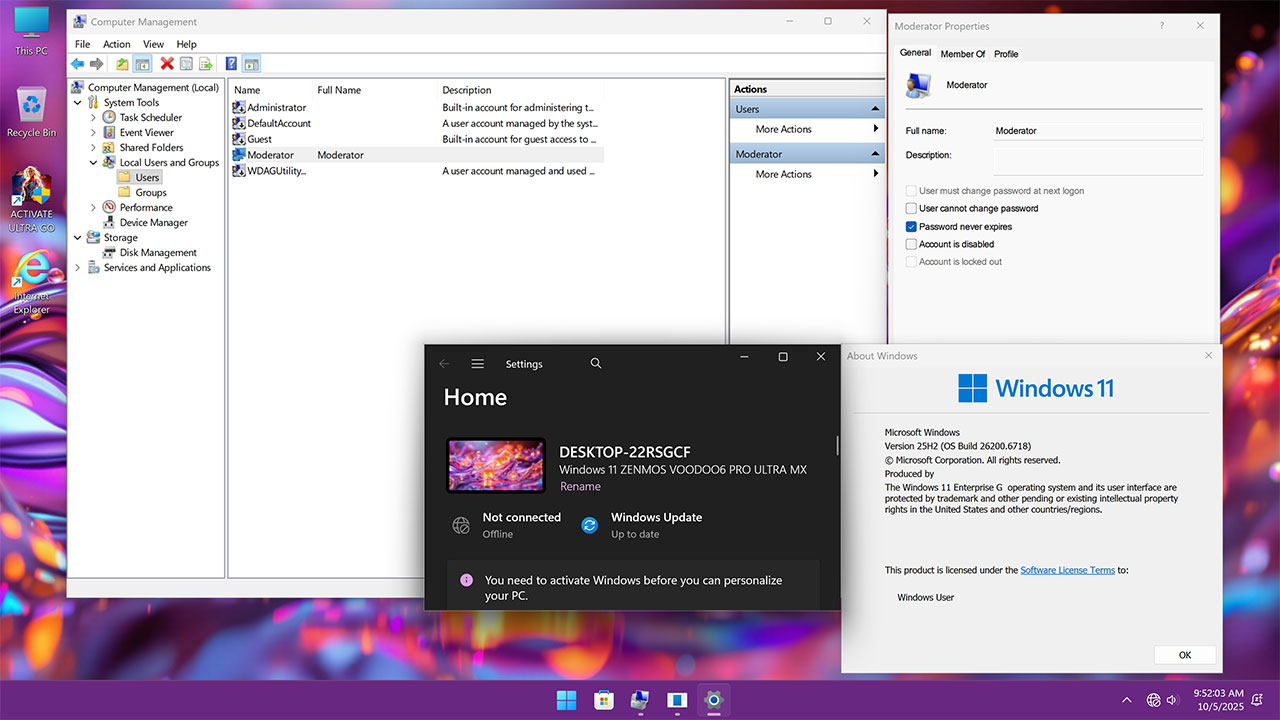The height and width of the screenshot is (720, 1280).
Task: Open This PC desktop icon
Action: [x=31, y=30]
